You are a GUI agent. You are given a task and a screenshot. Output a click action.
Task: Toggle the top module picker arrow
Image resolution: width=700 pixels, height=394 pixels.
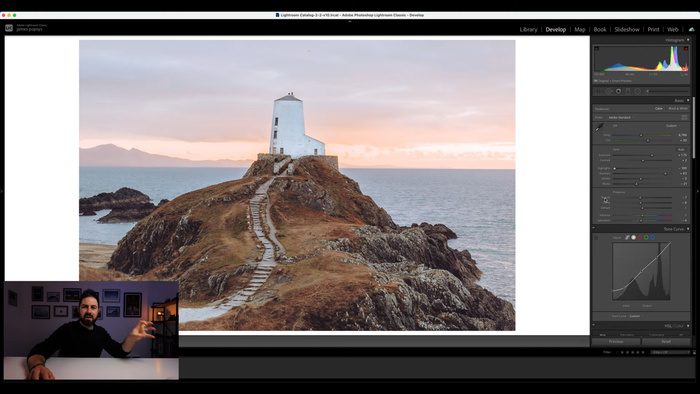point(350,21)
